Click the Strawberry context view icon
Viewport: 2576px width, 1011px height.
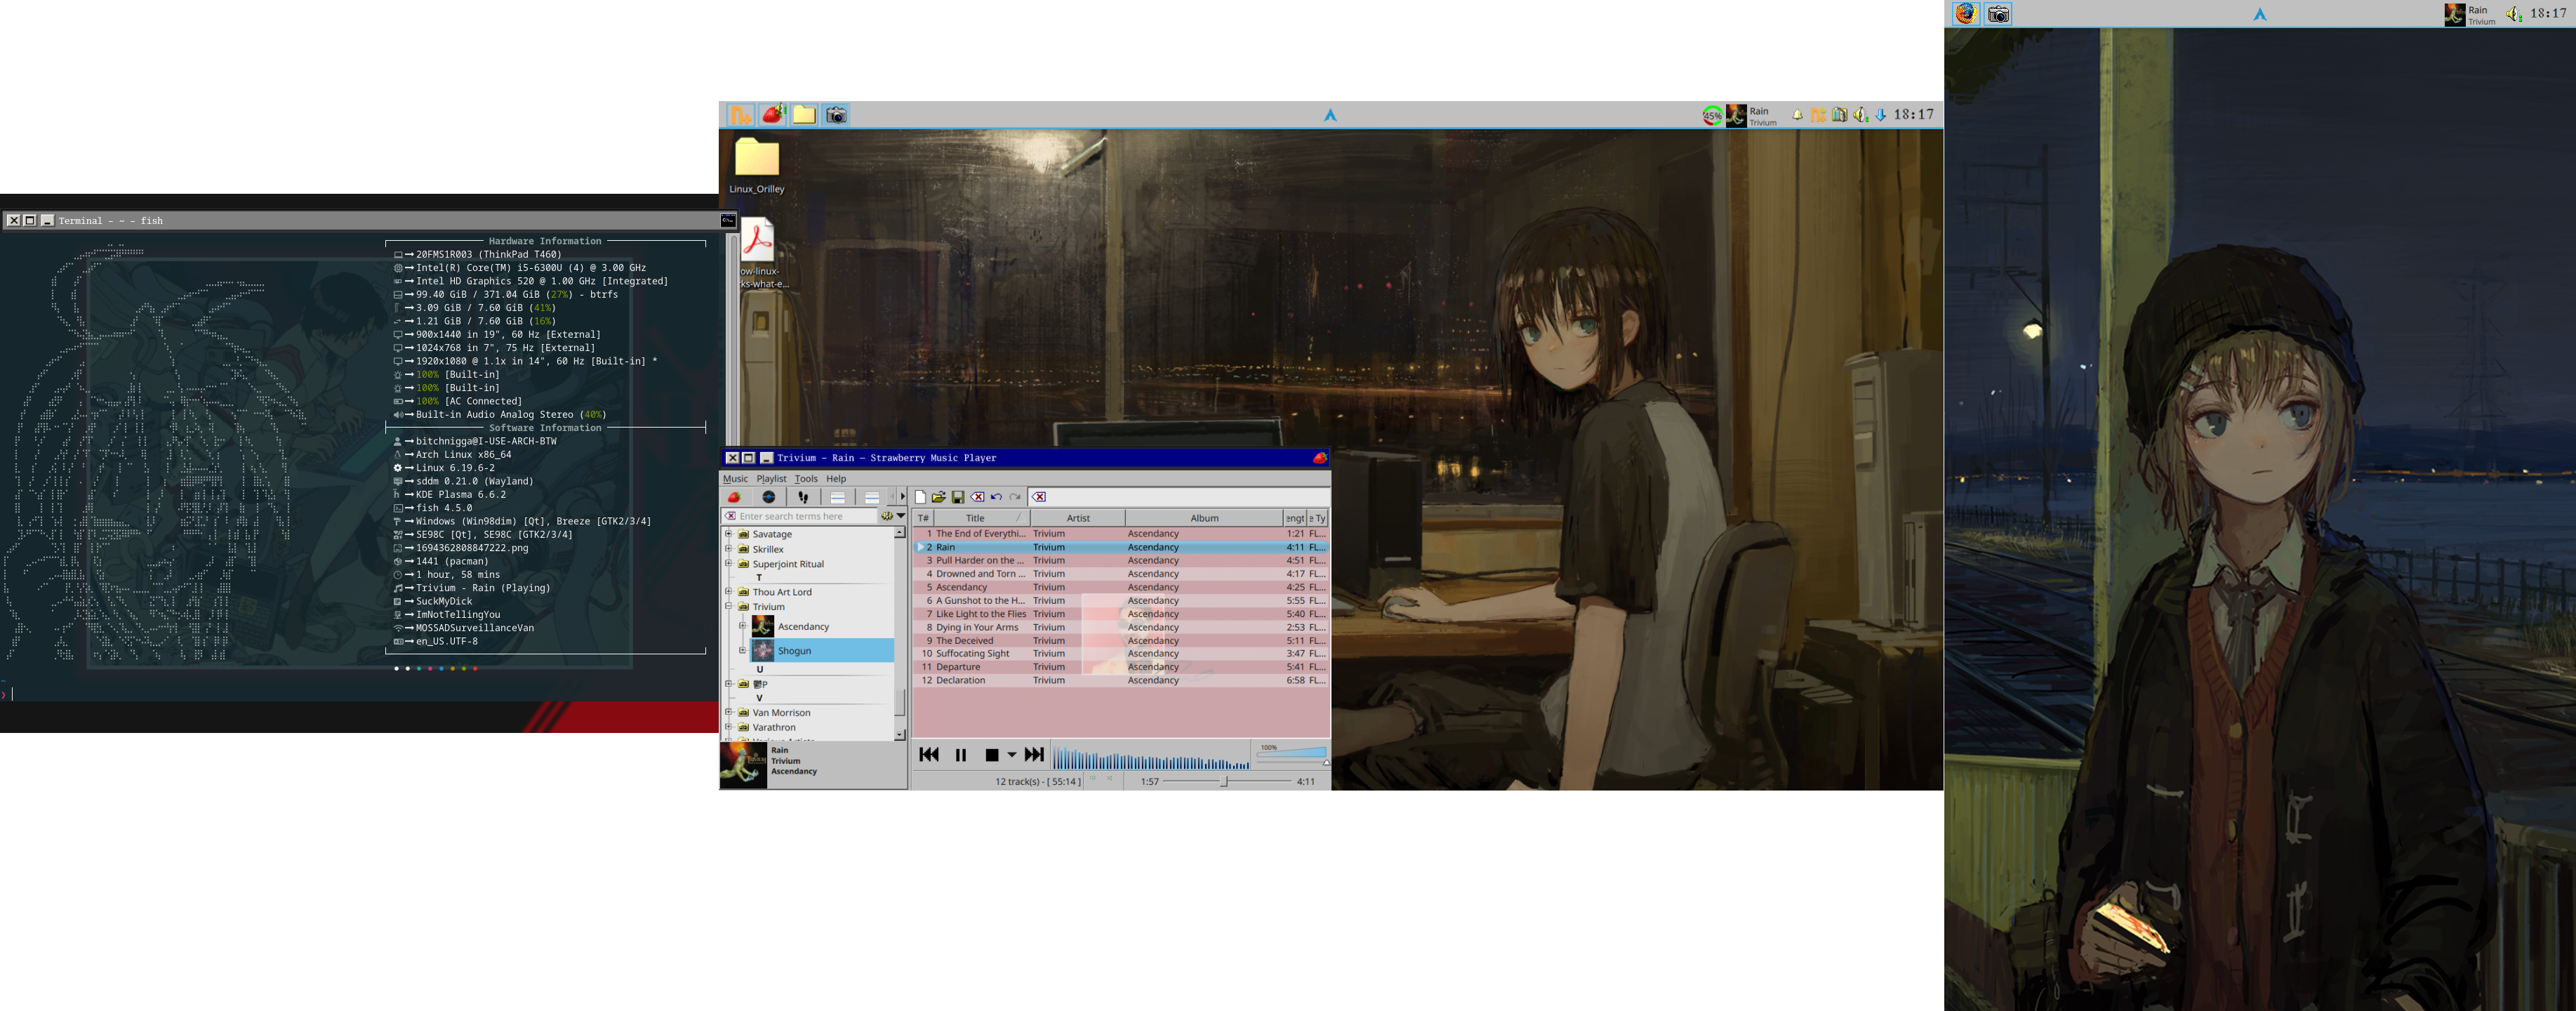tap(734, 497)
